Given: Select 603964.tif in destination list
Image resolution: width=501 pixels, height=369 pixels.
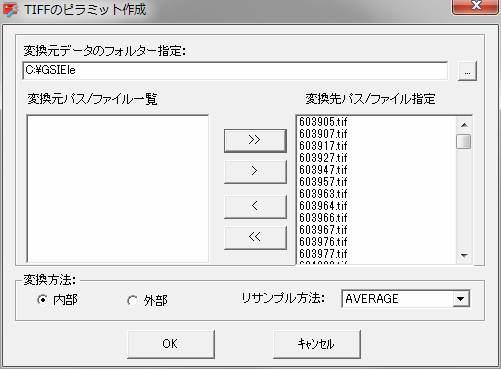Looking at the screenshot, I should [x=323, y=206].
